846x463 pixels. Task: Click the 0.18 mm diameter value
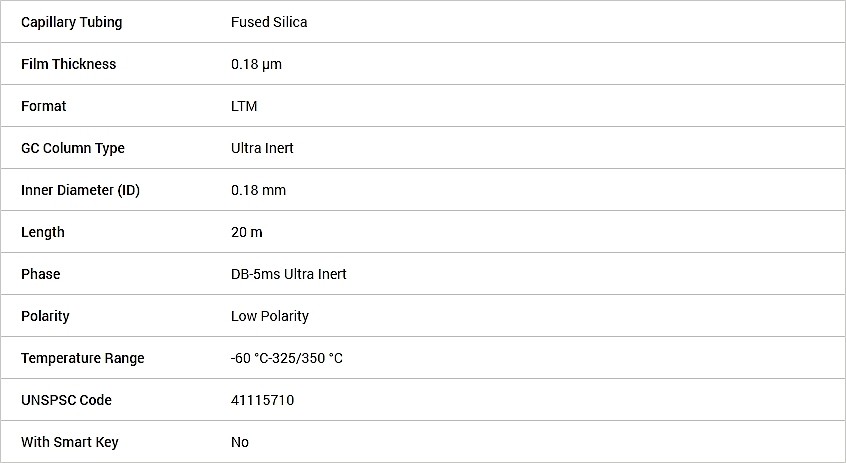coord(258,190)
